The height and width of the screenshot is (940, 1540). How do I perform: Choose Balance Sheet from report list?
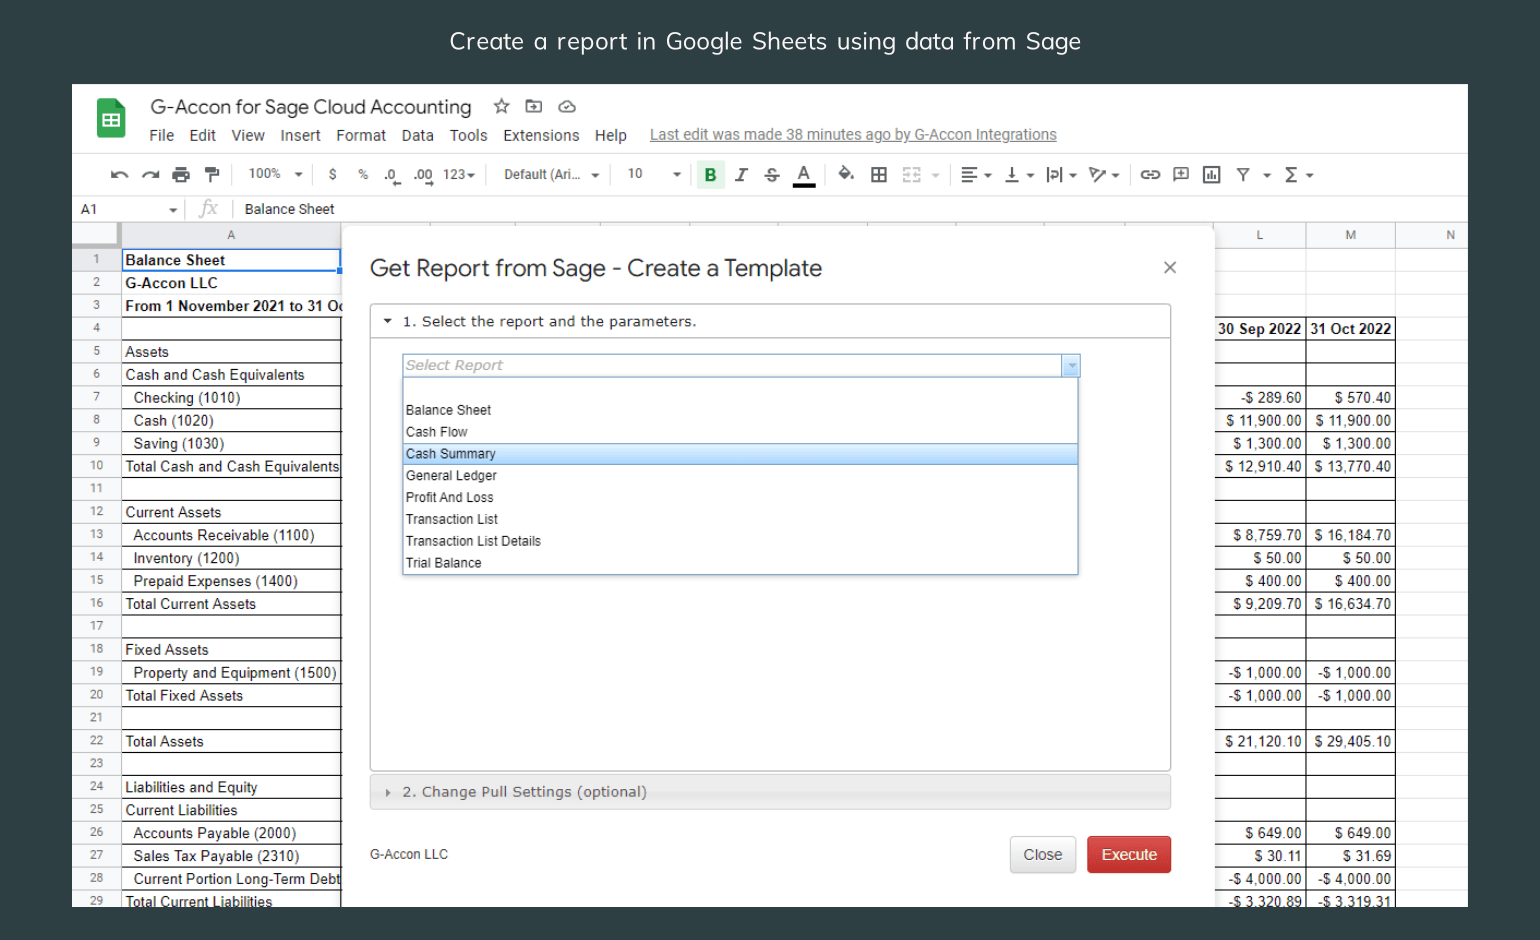(740, 410)
